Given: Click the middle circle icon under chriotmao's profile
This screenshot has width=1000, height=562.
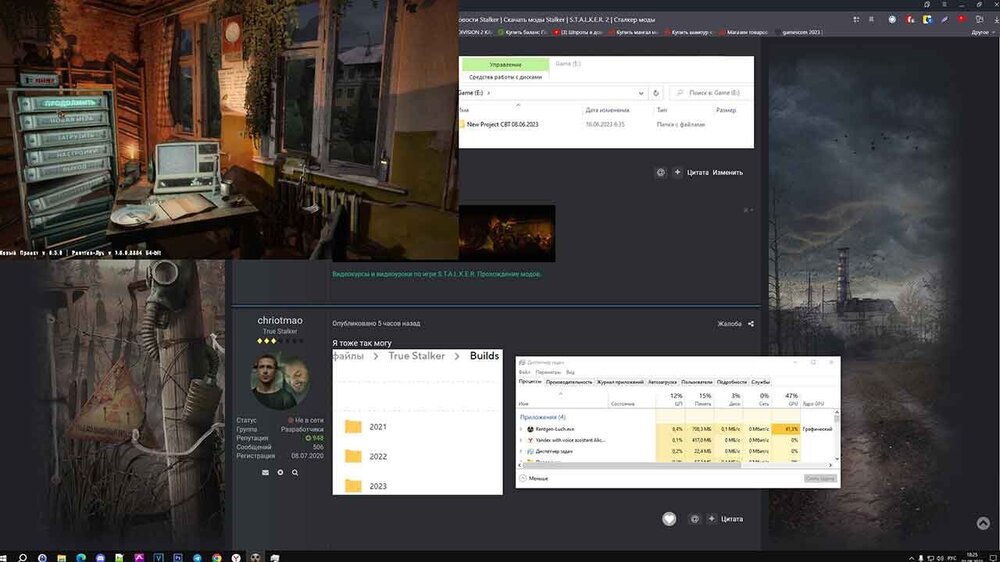Looking at the screenshot, I should 280,472.
